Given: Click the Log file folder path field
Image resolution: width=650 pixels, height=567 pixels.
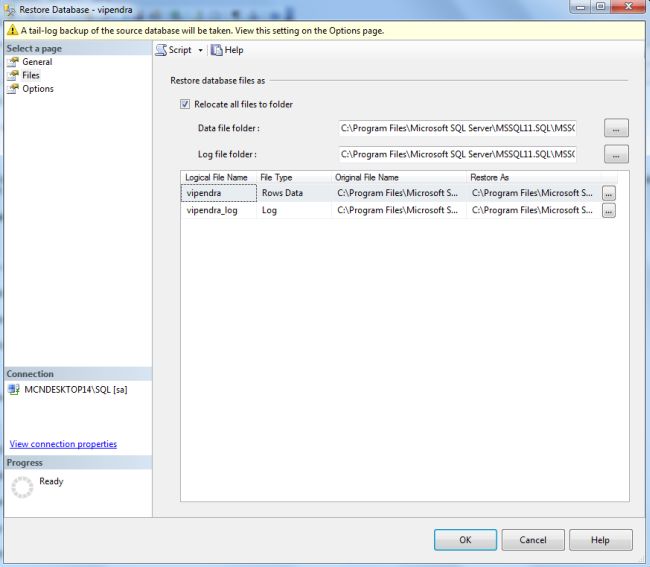Looking at the screenshot, I should [457, 154].
